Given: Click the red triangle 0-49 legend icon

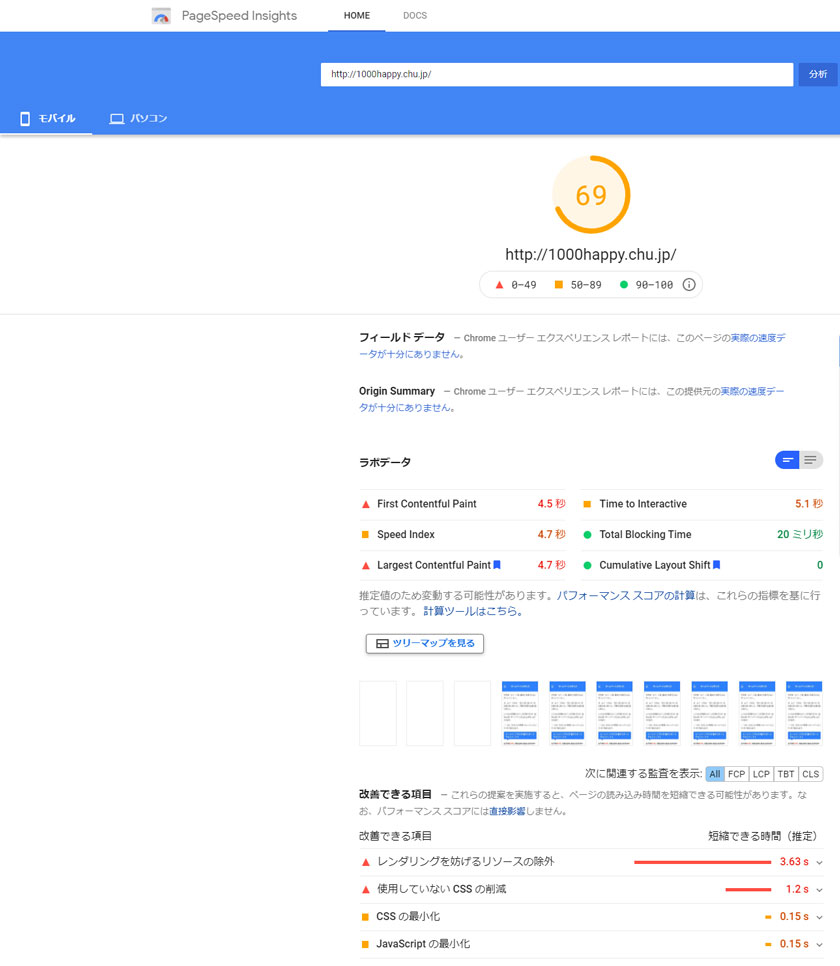Looking at the screenshot, I should 499,285.
